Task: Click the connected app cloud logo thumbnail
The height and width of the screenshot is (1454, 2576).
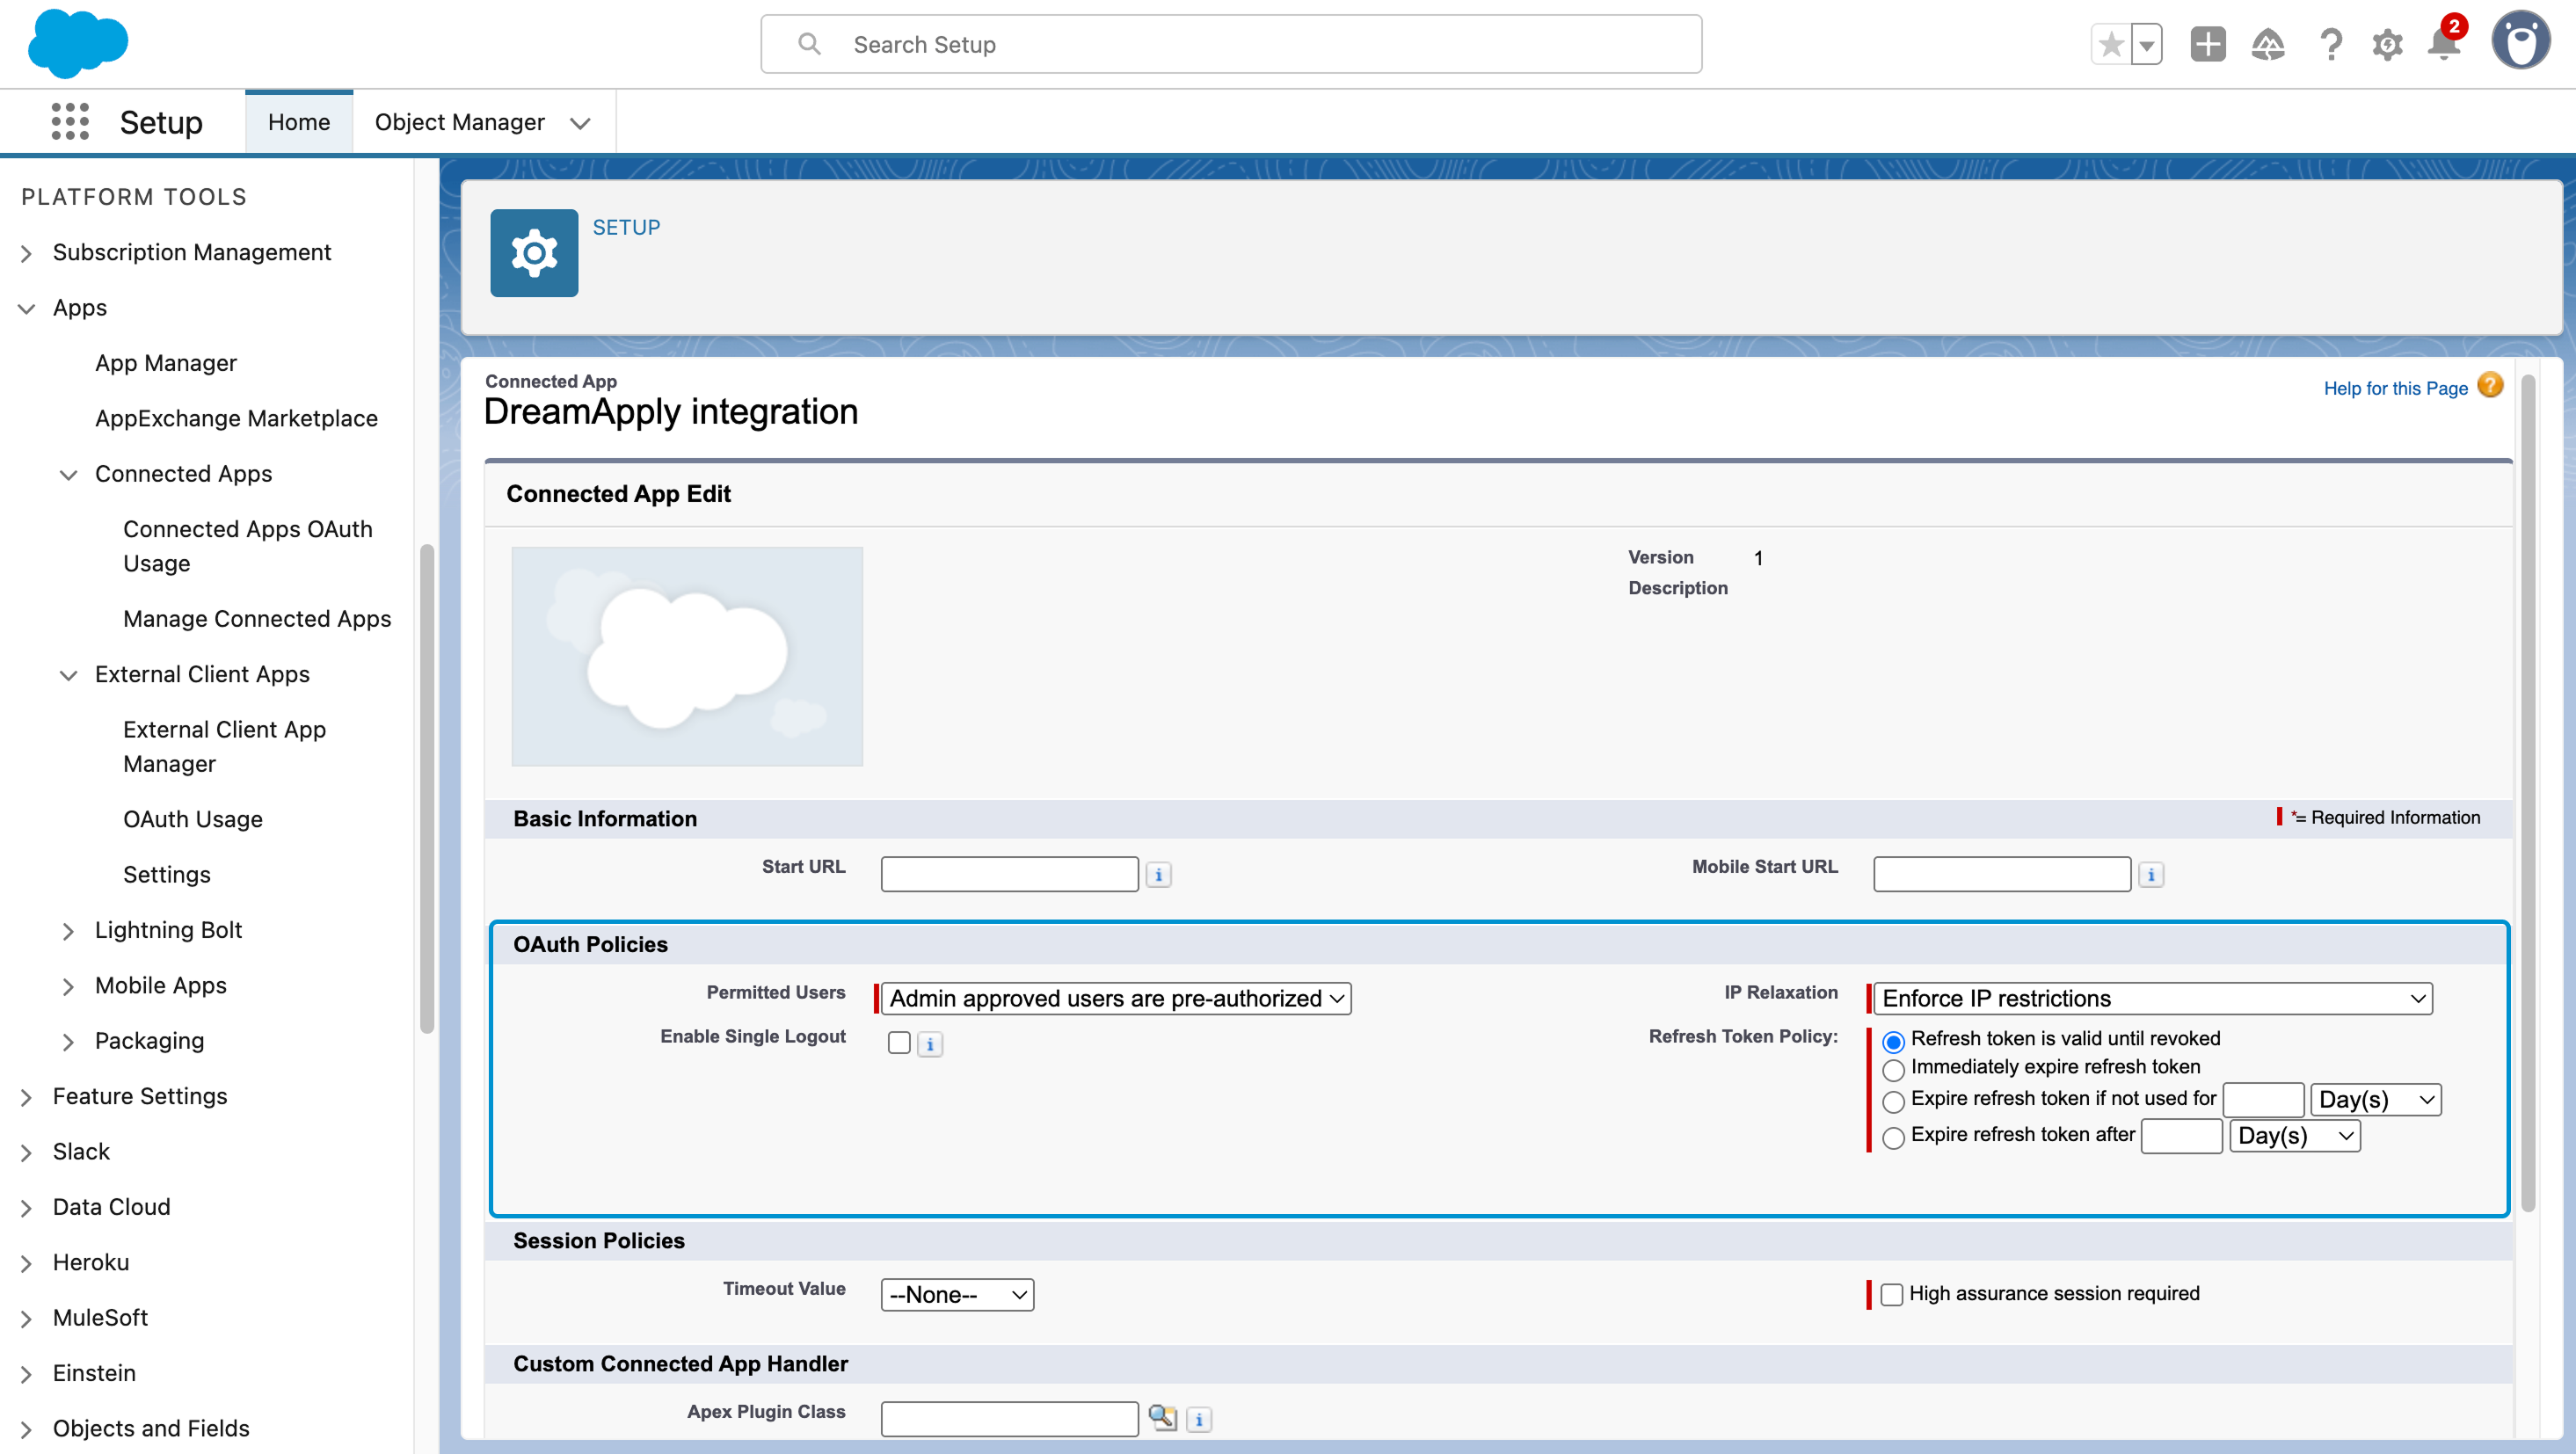Action: click(x=687, y=656)
